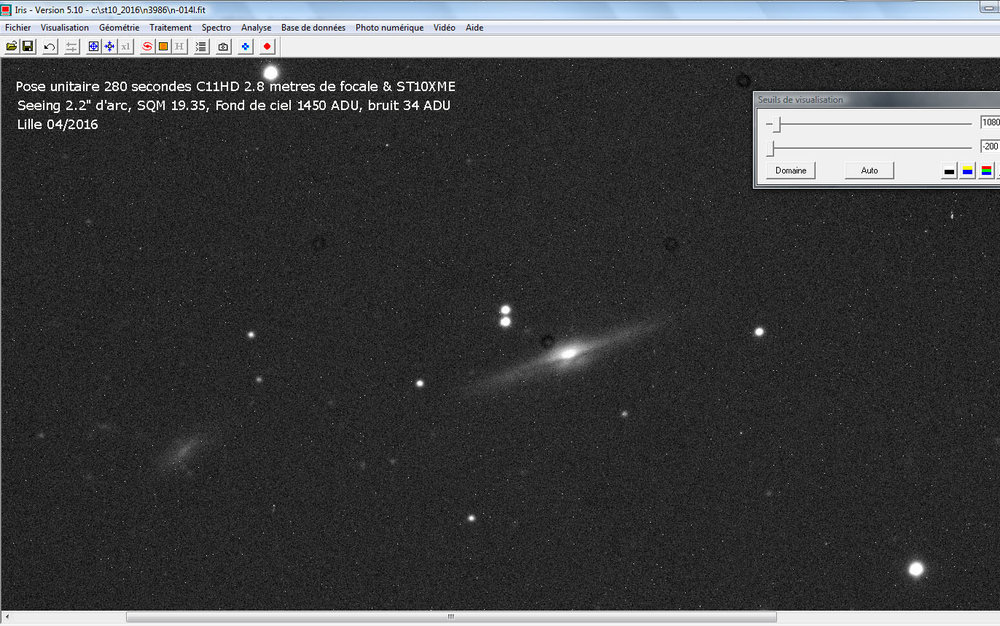Click the high threshold value field 1080
1000x626 pixels.
pyautogui.click(x=990, y=122)
